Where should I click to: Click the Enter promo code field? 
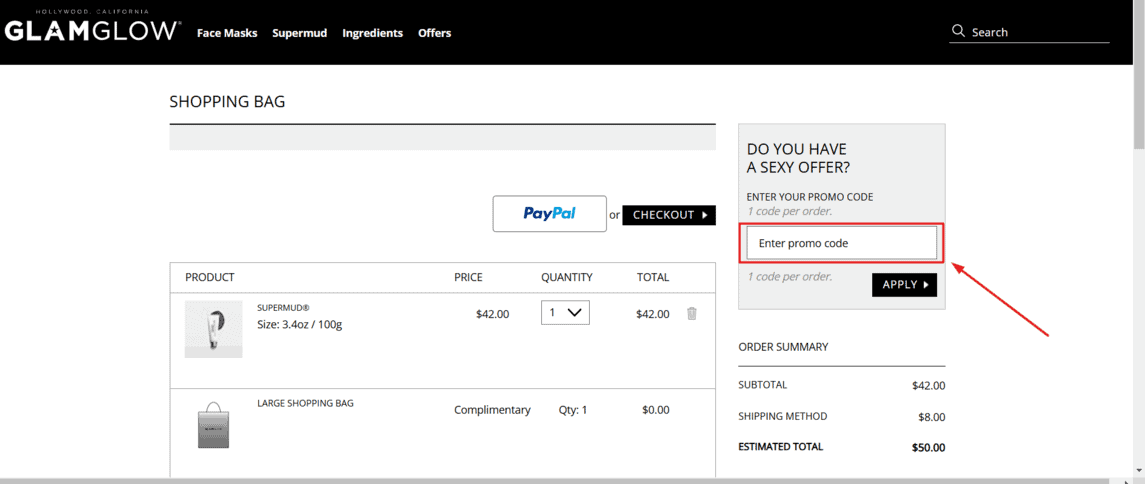[x=841, y=243]
